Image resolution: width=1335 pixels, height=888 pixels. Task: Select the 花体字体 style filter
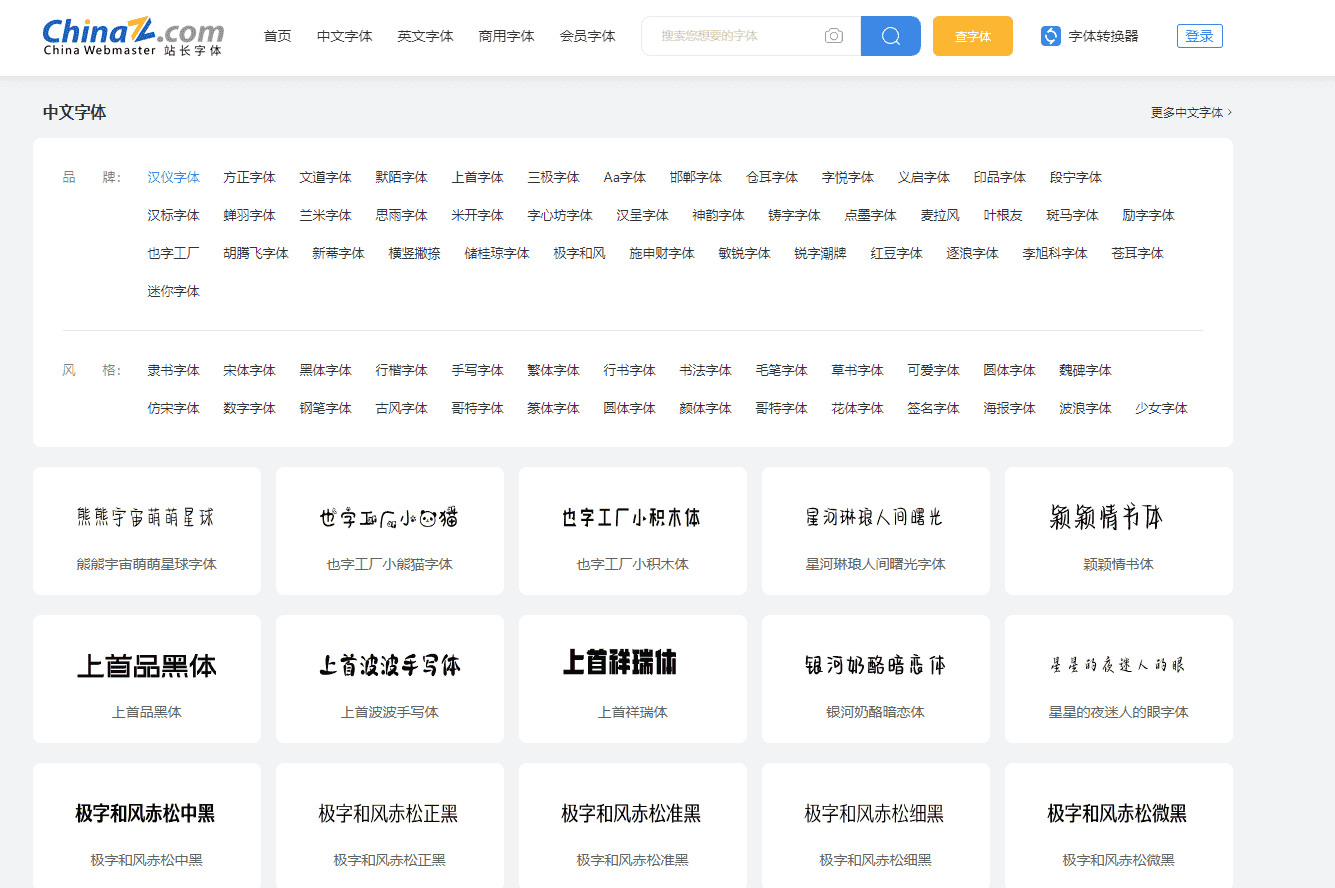pyautogui.click(x=858, y=408)
